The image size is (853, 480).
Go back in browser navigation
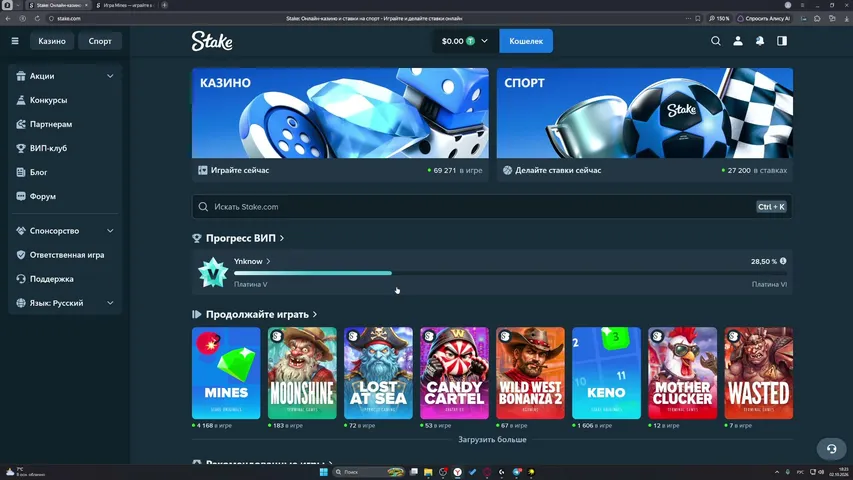point(8,19)
